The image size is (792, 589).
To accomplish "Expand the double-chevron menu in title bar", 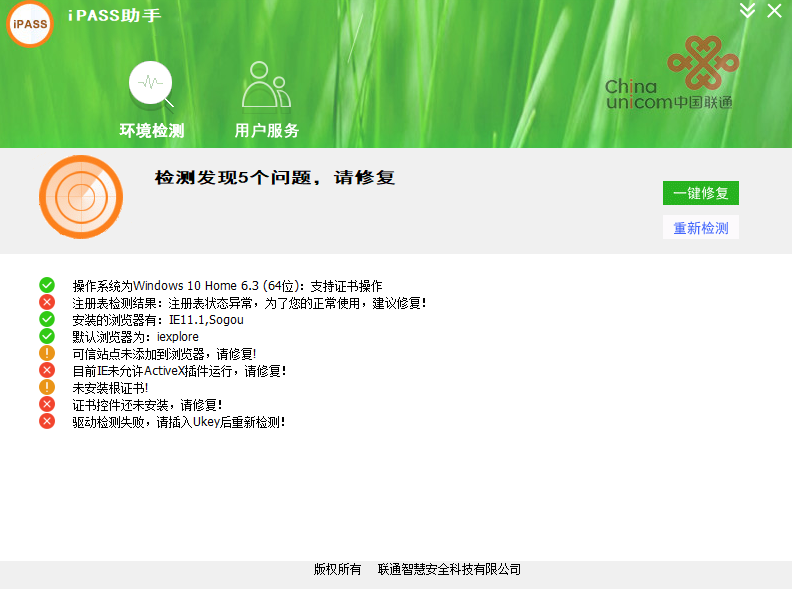I will click(x=747, y=10).
